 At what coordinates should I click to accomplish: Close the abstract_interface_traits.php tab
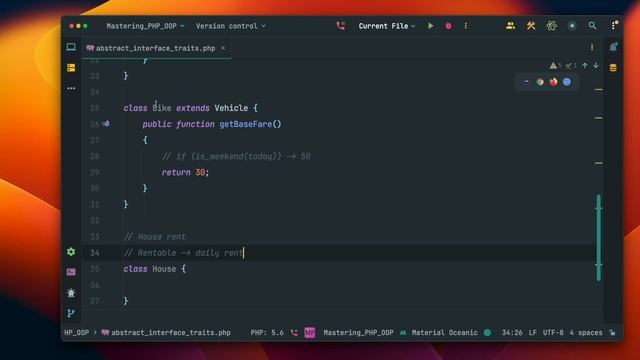point(223,48)
